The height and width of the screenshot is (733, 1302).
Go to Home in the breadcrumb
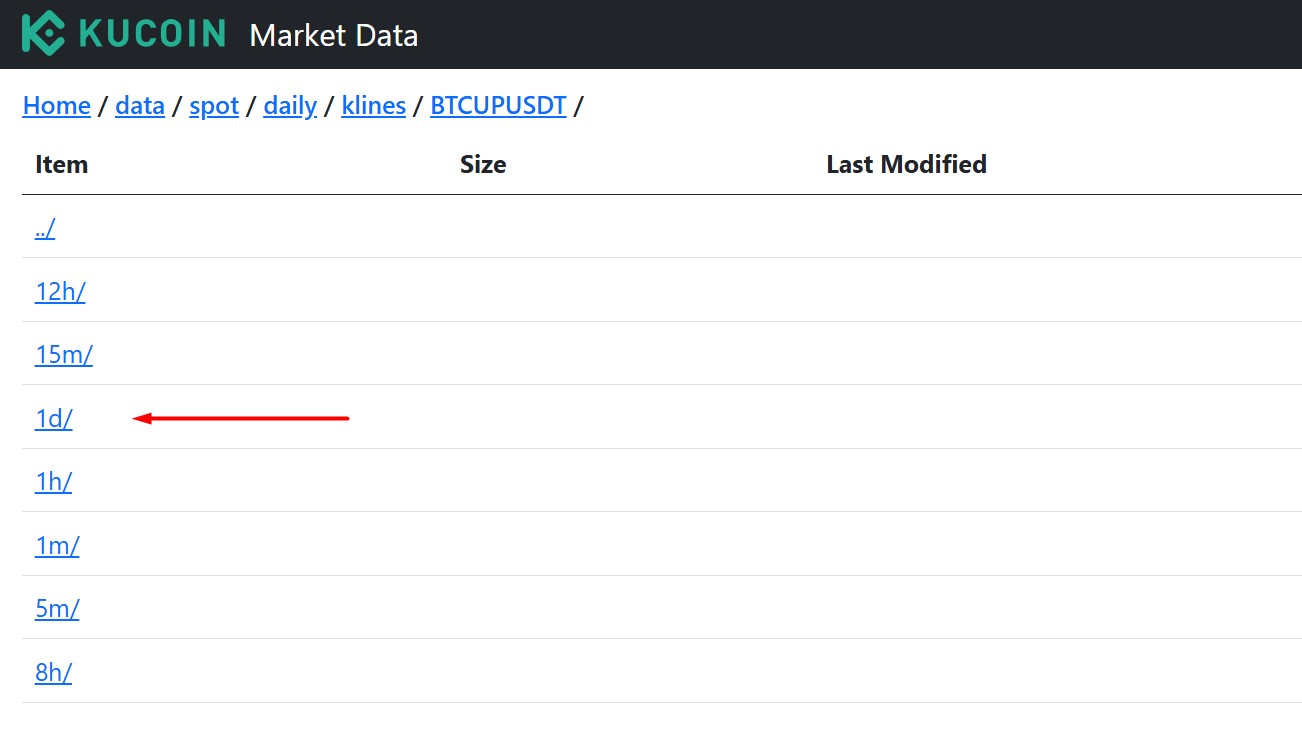pyautogui.click(x=57, y=105)
